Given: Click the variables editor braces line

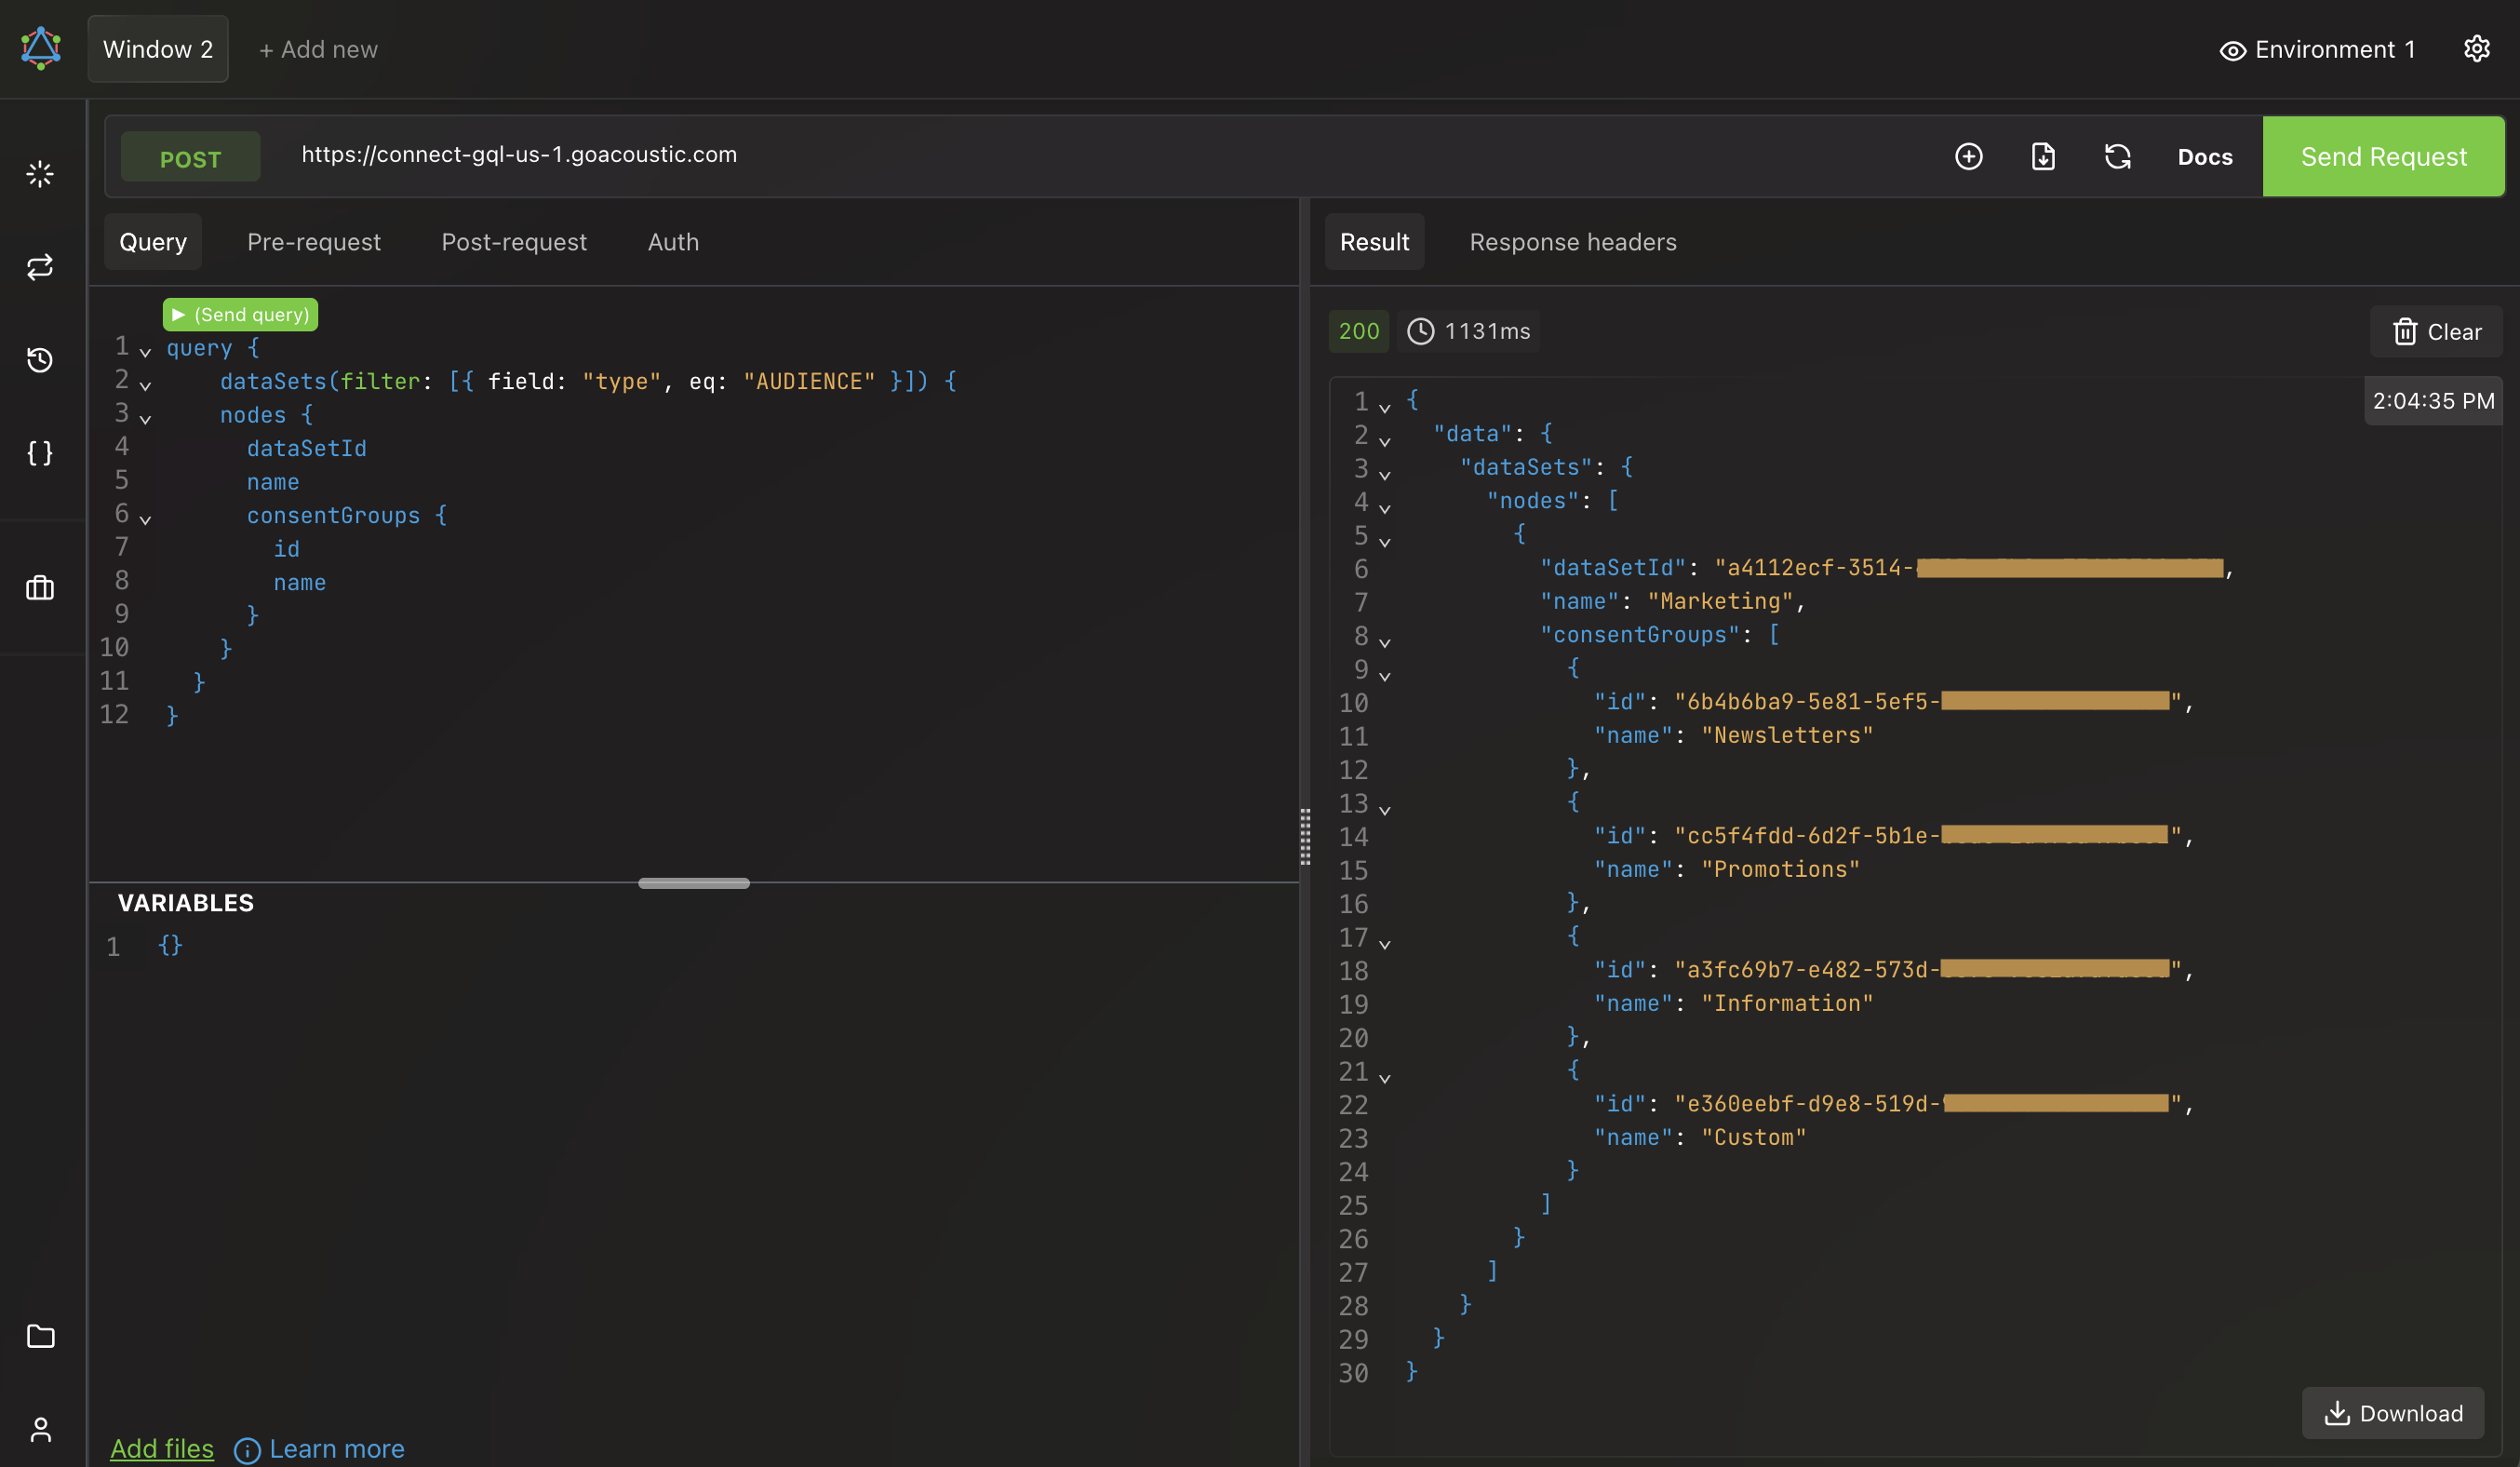Looking at the screenshot, I should pyautogui.click(x=170, y=945).
